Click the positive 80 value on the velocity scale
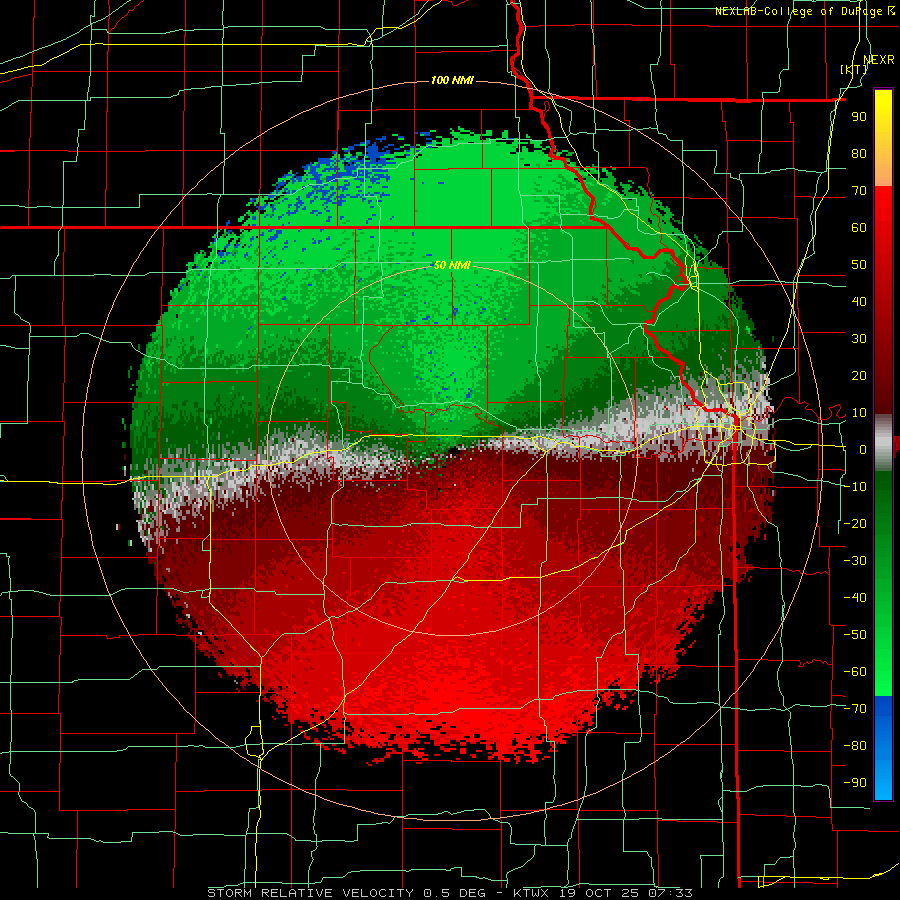900x900 pixels. pos(859,154)
